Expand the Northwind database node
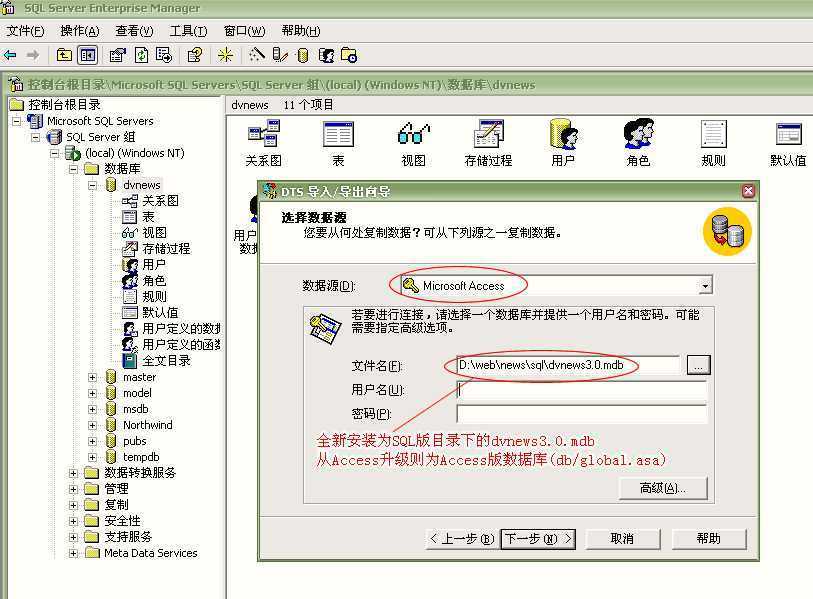The image size is (813, 599). pos(92,425)
